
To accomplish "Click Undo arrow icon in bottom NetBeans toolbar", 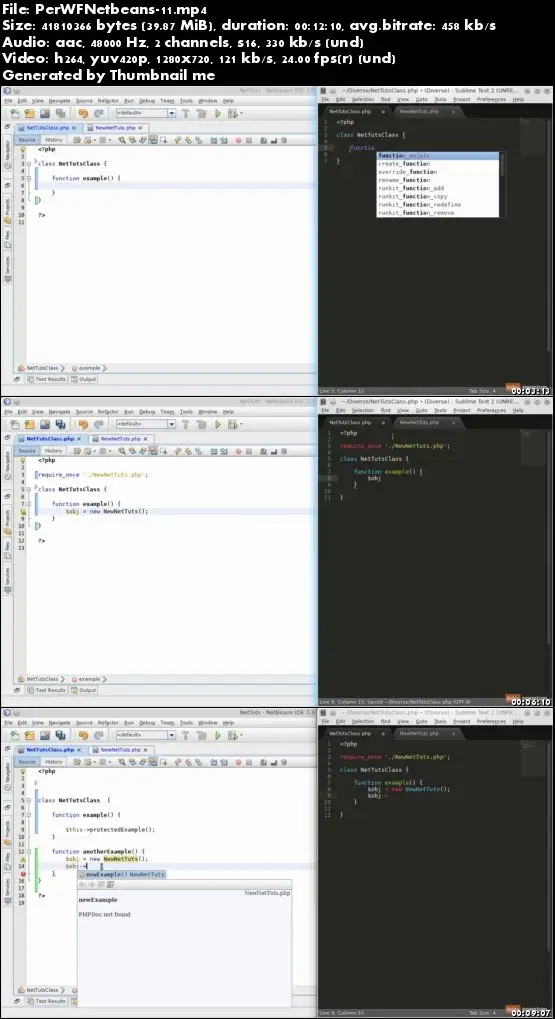I will (83, 736).
